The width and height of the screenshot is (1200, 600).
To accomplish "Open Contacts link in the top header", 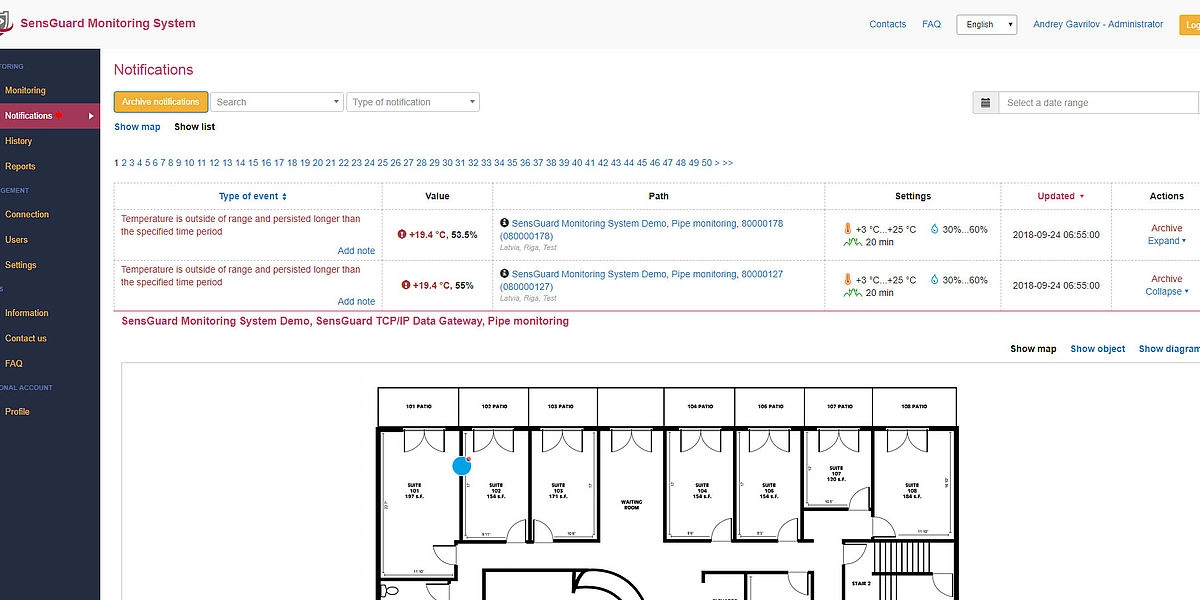I will [x=888, y=25].
